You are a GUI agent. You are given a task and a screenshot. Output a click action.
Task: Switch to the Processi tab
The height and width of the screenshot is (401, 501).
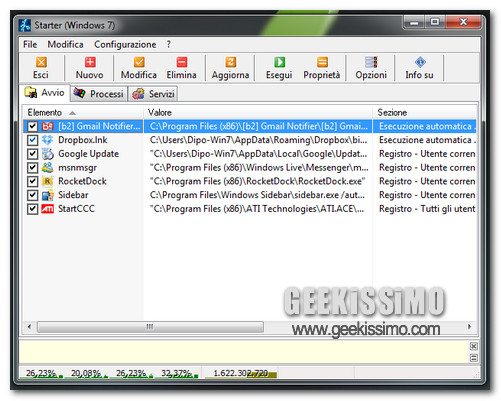coord(99,94)
